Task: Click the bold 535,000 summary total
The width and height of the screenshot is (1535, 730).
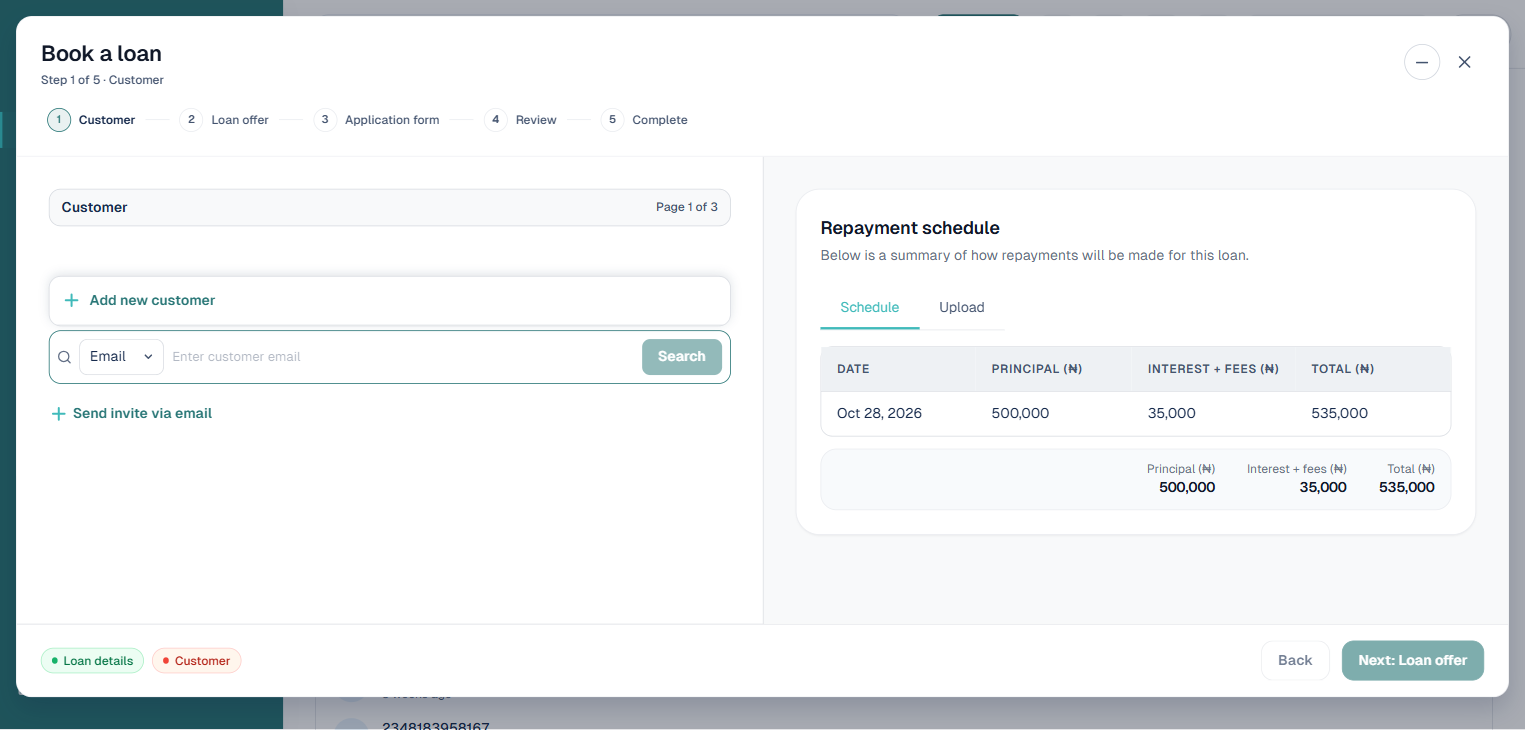Action: (1407, 488)
